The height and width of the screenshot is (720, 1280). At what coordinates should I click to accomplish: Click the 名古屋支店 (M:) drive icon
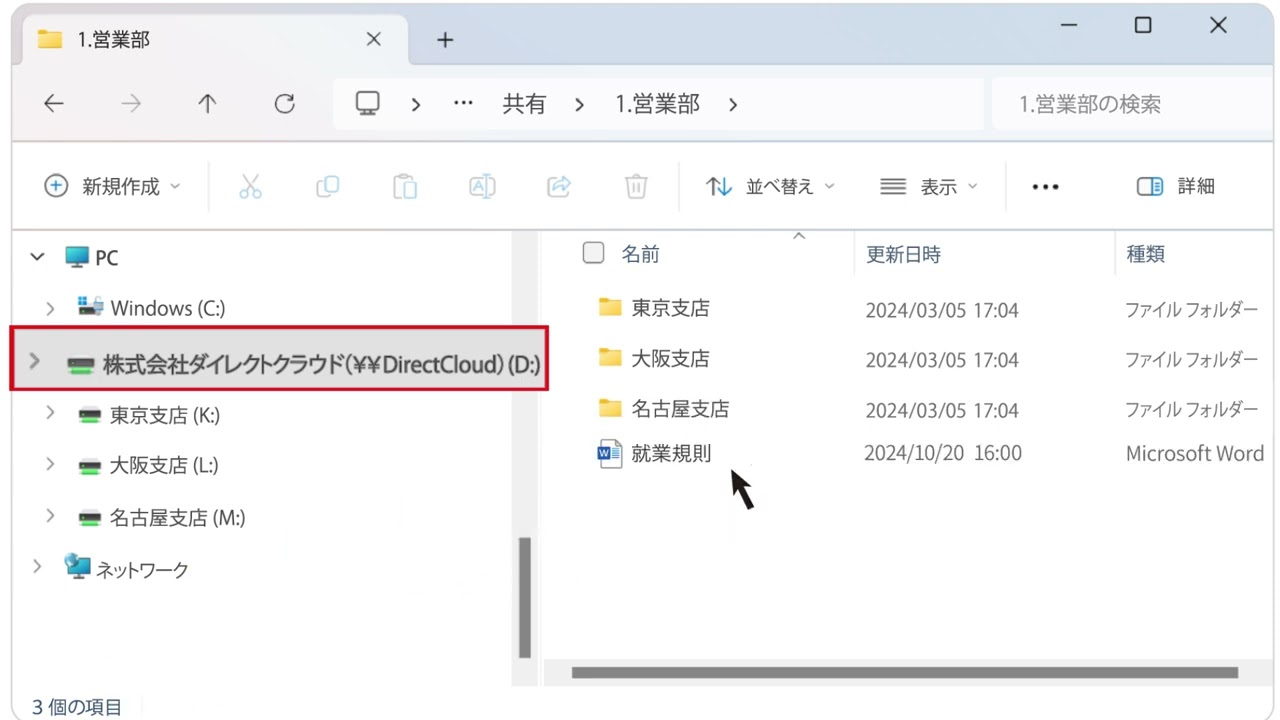(90, 518)
